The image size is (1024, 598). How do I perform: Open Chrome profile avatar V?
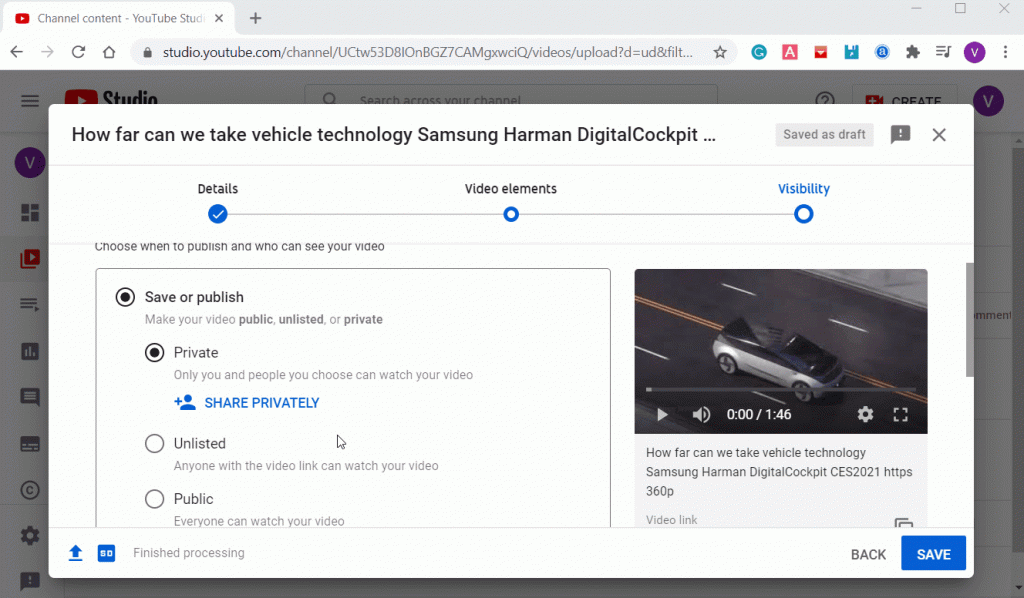[974, 52]
